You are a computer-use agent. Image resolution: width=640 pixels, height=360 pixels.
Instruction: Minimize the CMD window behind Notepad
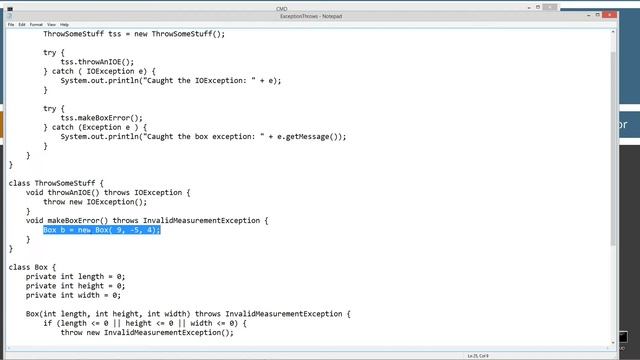click(529, 8)
